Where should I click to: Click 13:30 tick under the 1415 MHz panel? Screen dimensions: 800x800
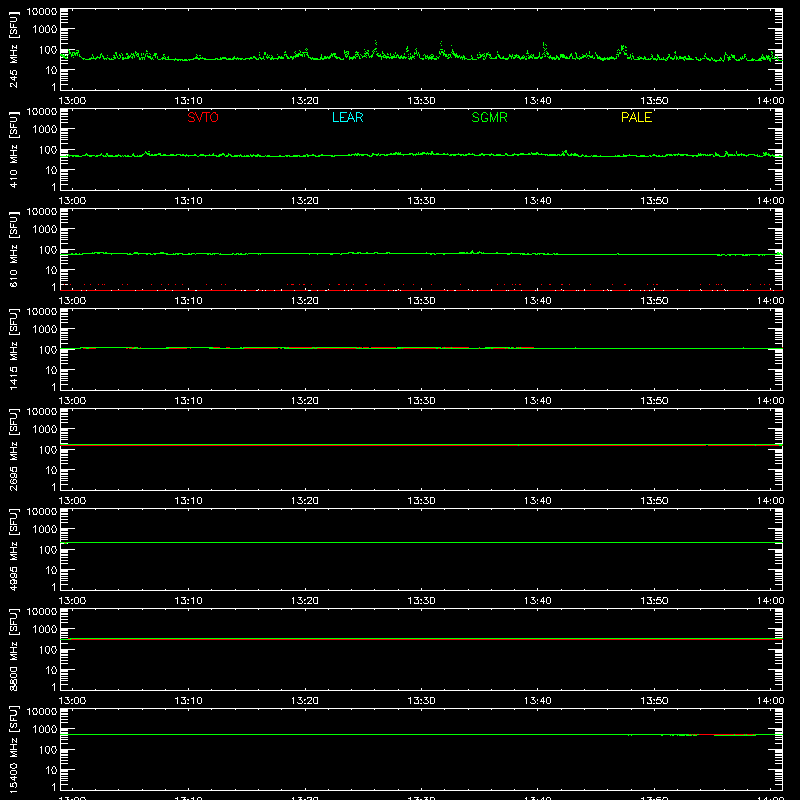421,401
